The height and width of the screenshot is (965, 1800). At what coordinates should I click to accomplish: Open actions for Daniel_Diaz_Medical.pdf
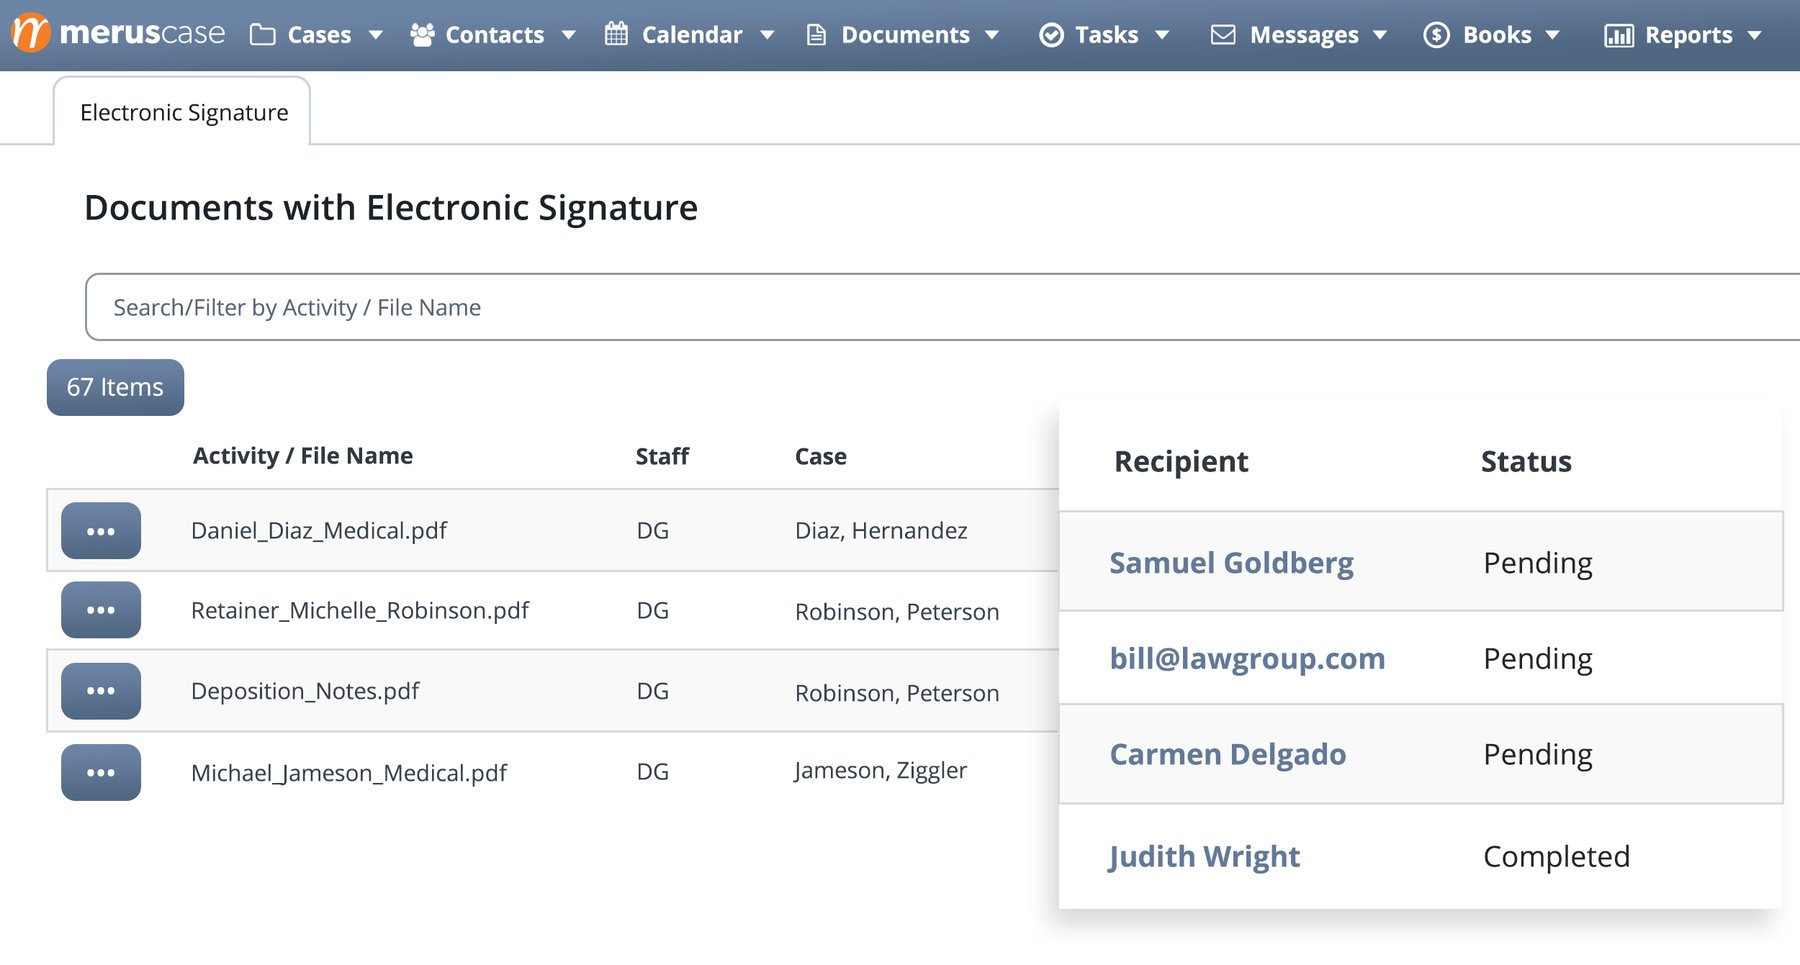point(100,530)
